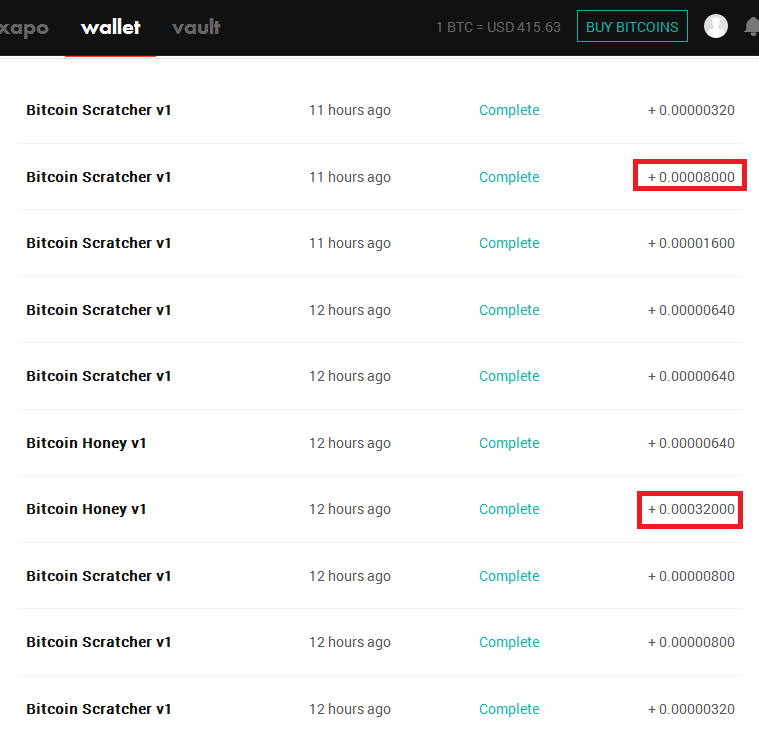Open Bitcoin Honey v1 entry with 0.00032000
The height and width of the screenshot is (730, 759).
pyautogui.click(x=86, y=509)
